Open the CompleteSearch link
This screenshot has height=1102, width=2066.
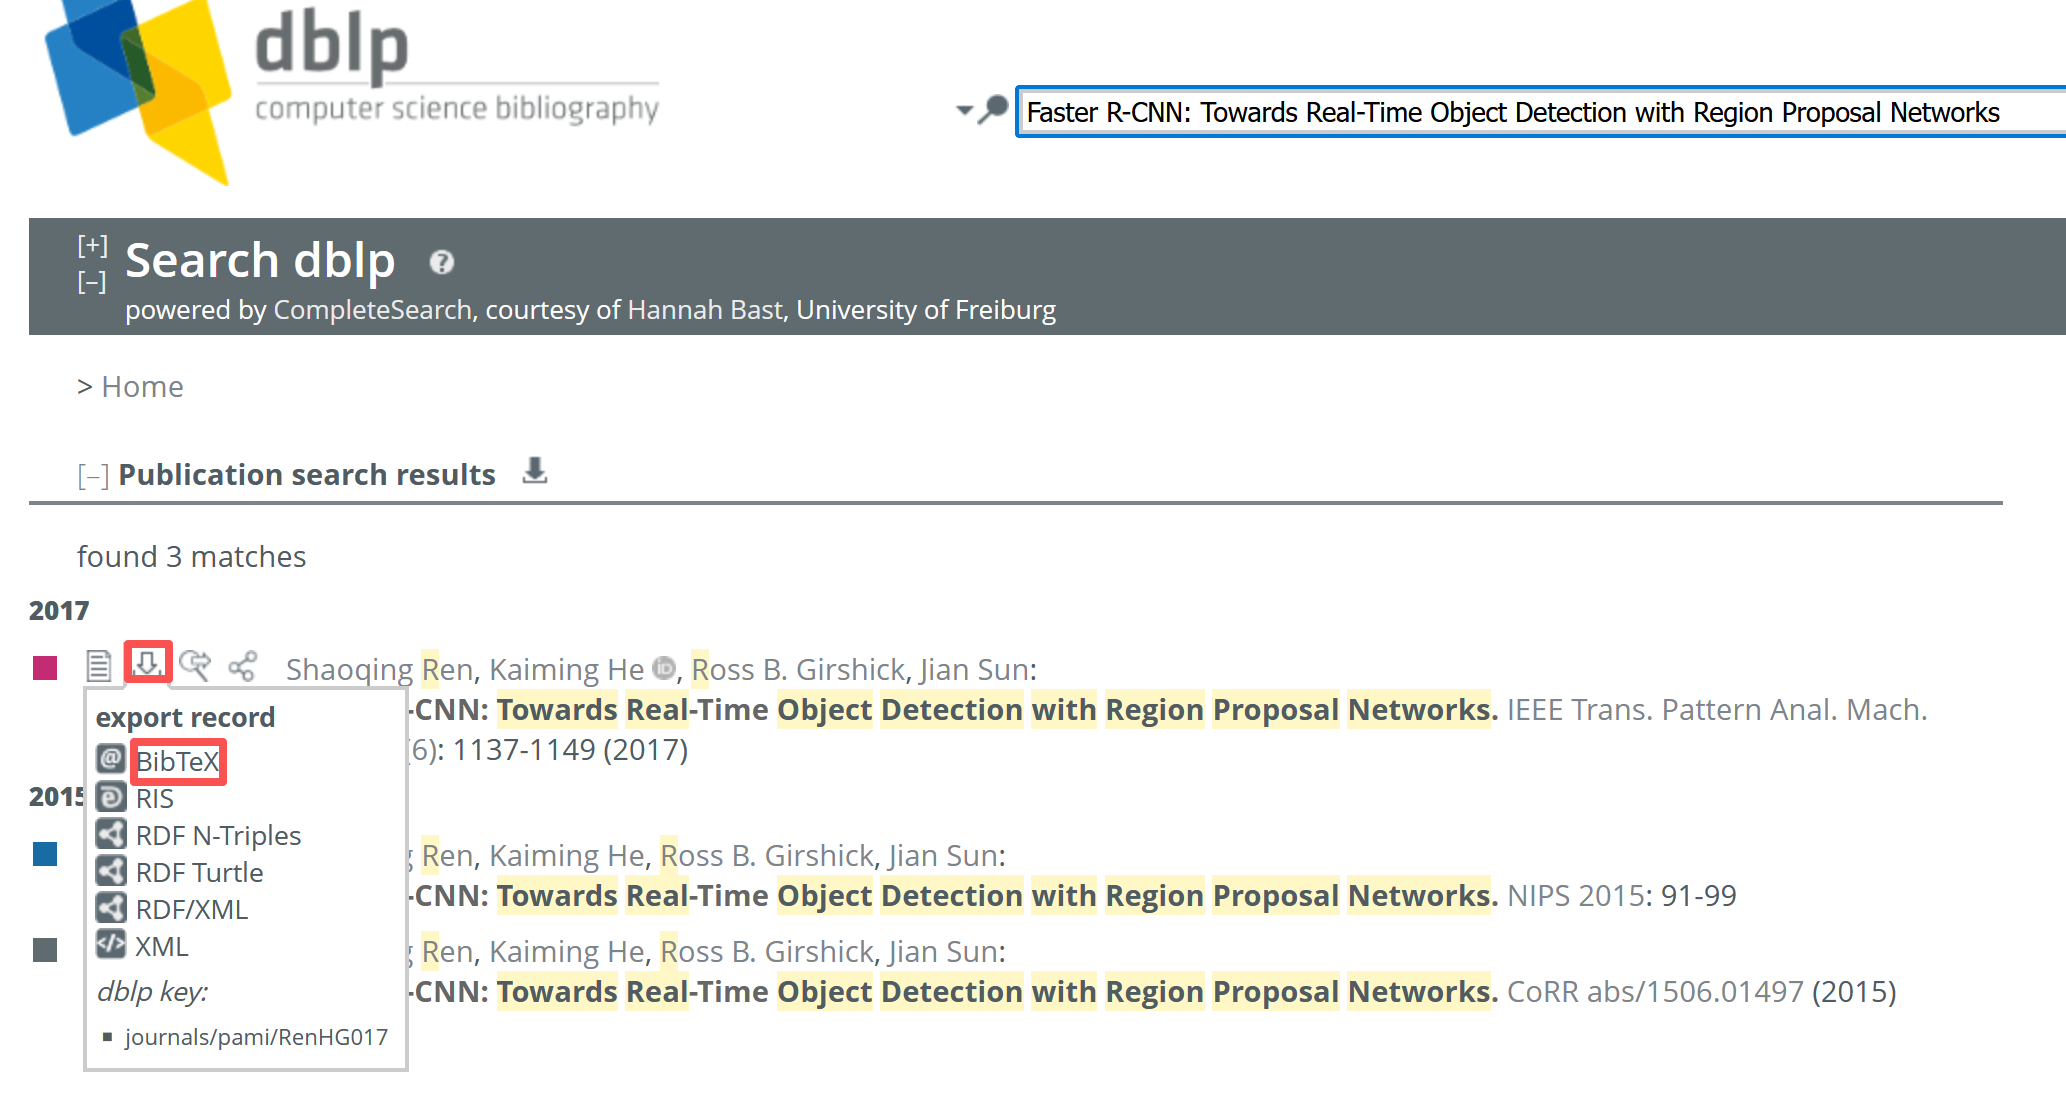[x=372, y=310]
